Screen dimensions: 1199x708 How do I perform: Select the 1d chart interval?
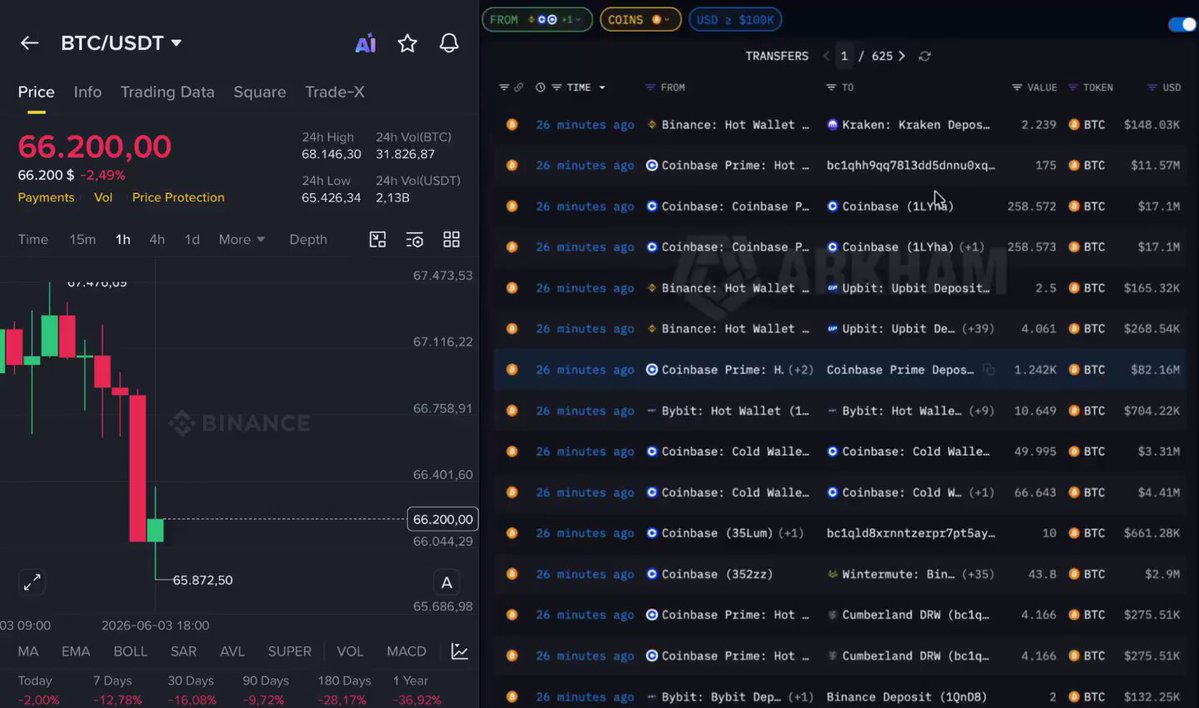click(192, 239)
